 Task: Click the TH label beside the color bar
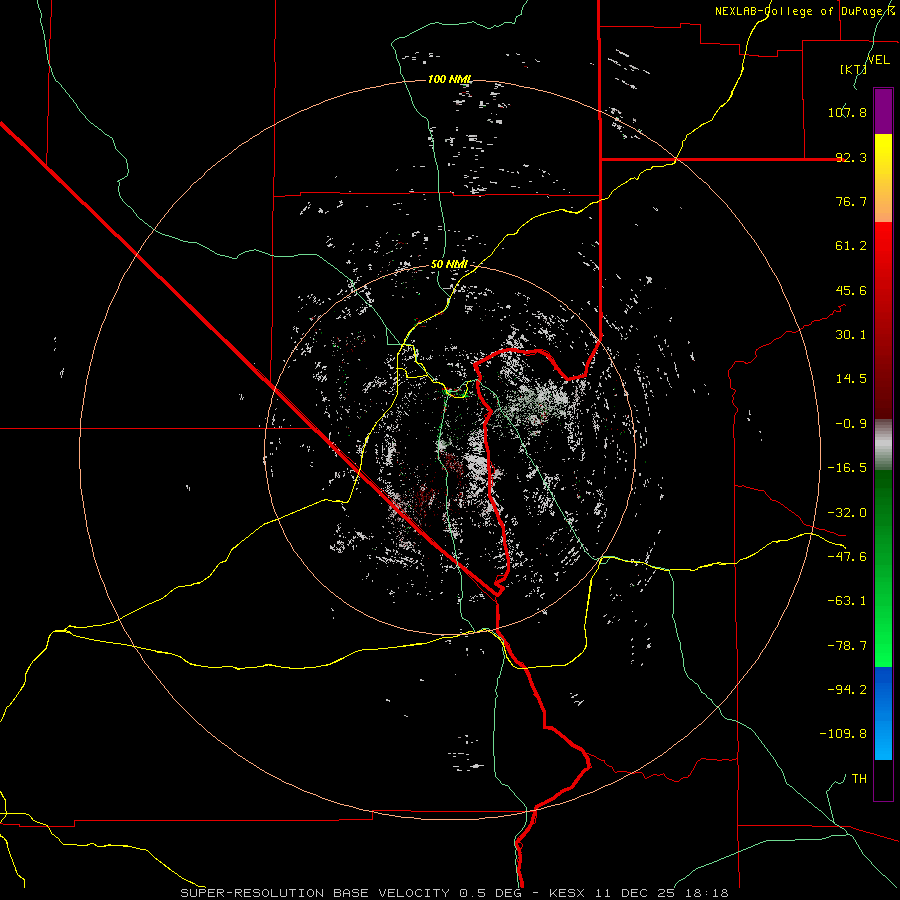[859, 779]
